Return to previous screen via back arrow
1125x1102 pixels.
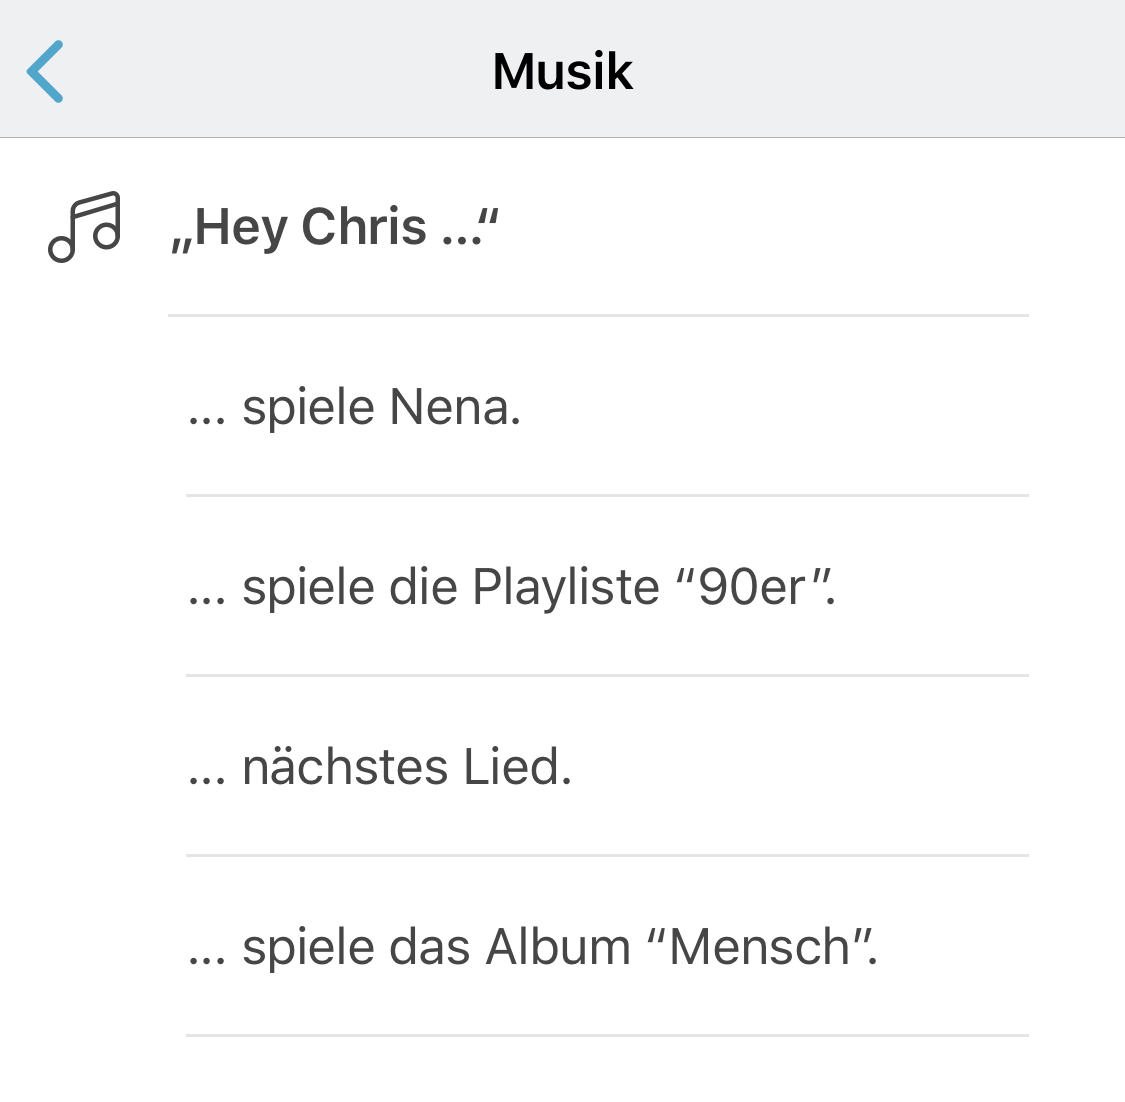click(45, 72)
